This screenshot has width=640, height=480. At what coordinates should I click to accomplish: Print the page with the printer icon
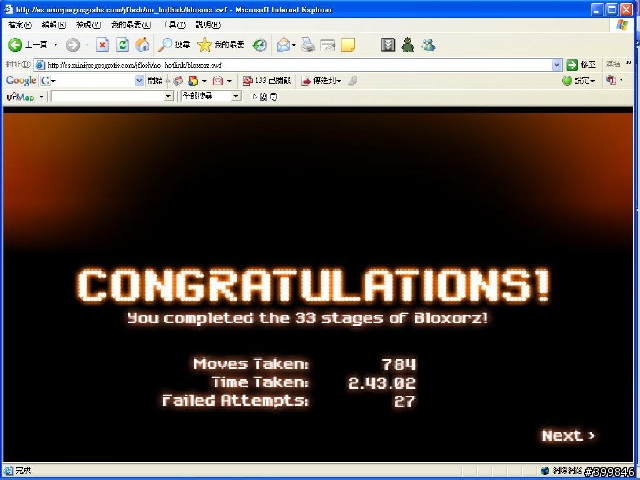(308, 45)
